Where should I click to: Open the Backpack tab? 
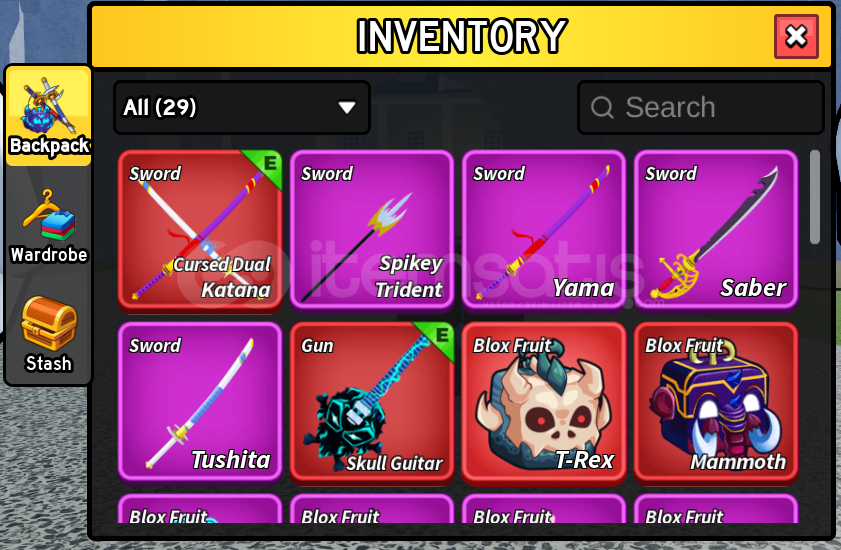[49, 116]
